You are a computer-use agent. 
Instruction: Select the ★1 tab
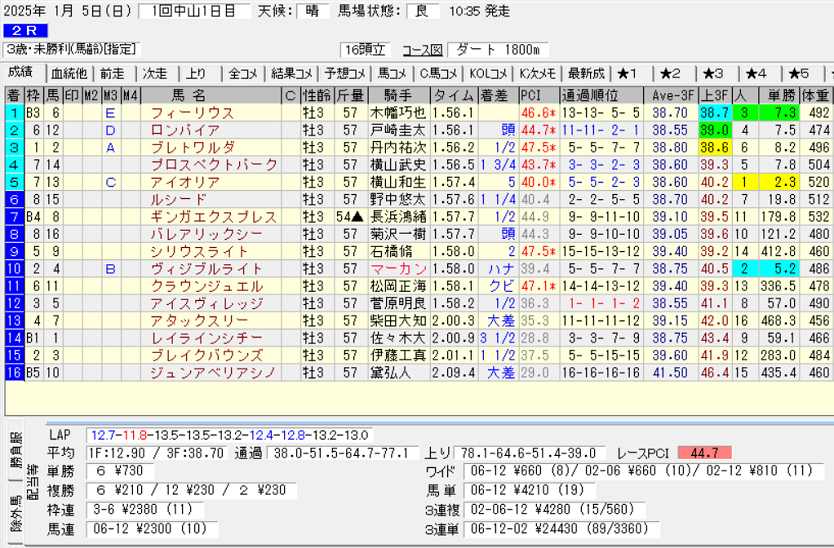tap(628, 73)
